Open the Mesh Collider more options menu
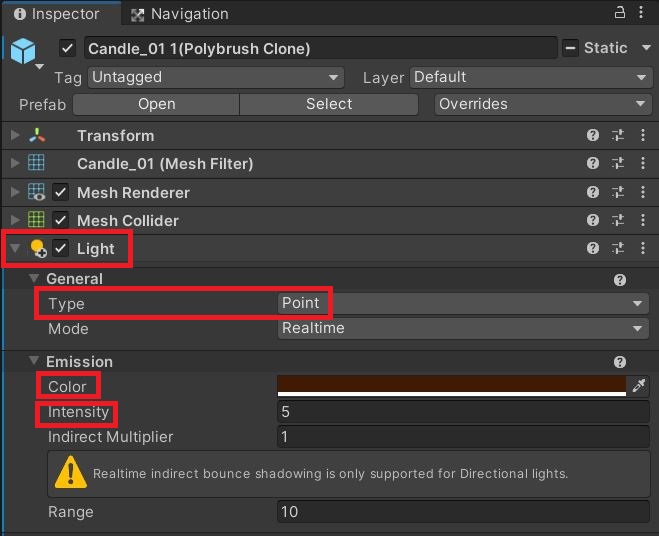The image size is (659, 536). [643, 220]
